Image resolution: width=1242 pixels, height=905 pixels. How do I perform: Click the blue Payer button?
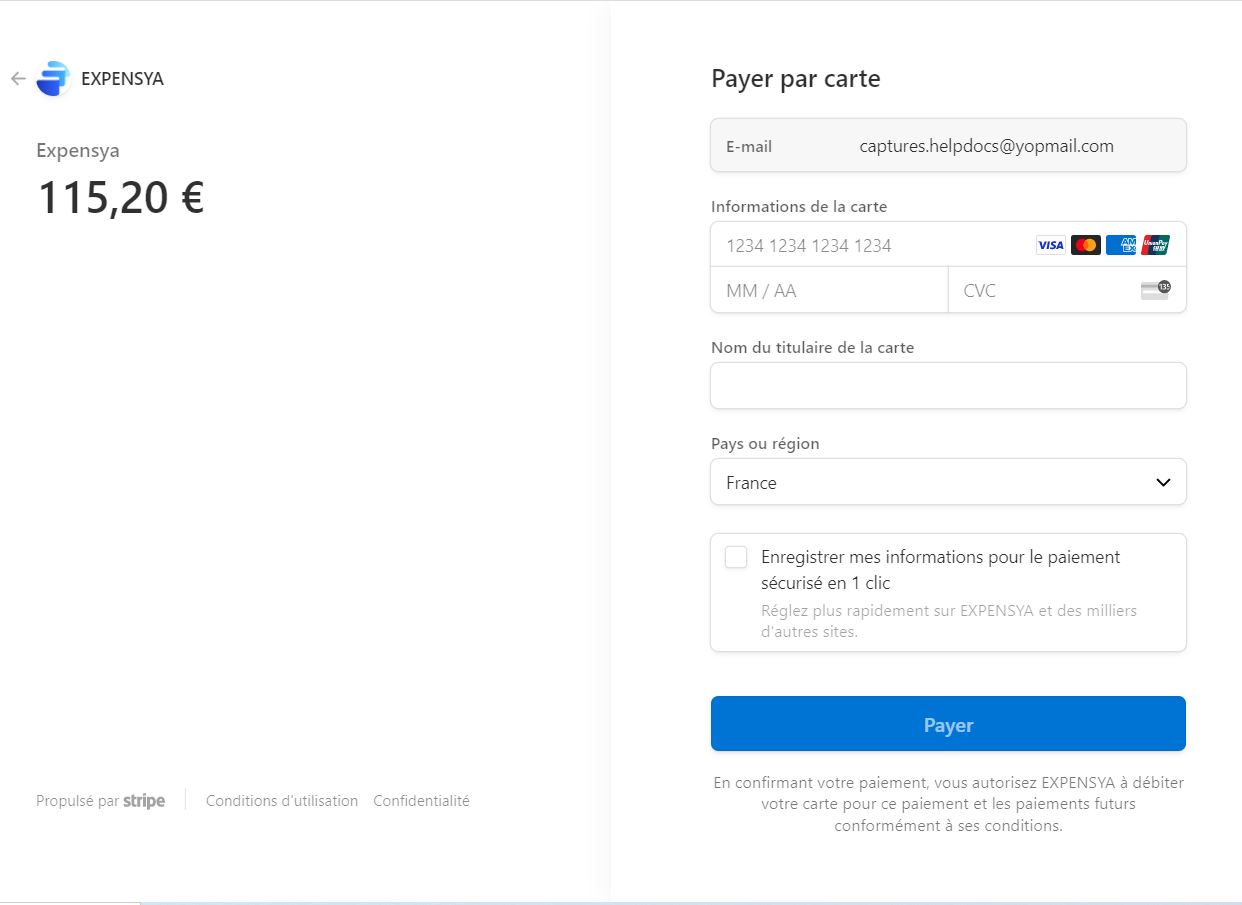point(948,724)
